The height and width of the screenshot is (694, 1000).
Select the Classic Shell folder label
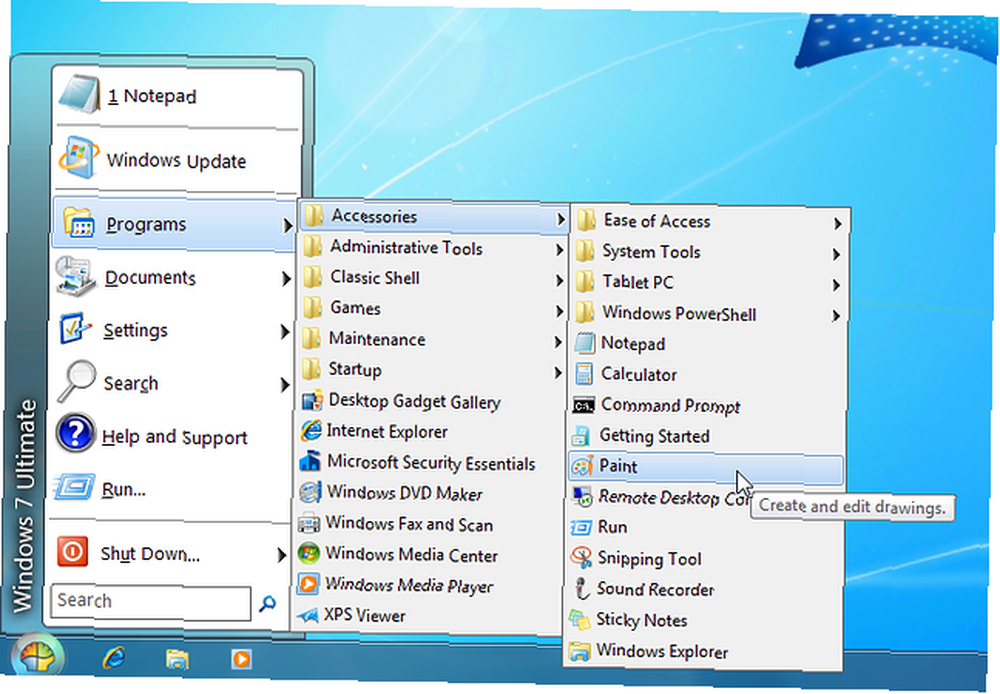[x=375, y=278]
